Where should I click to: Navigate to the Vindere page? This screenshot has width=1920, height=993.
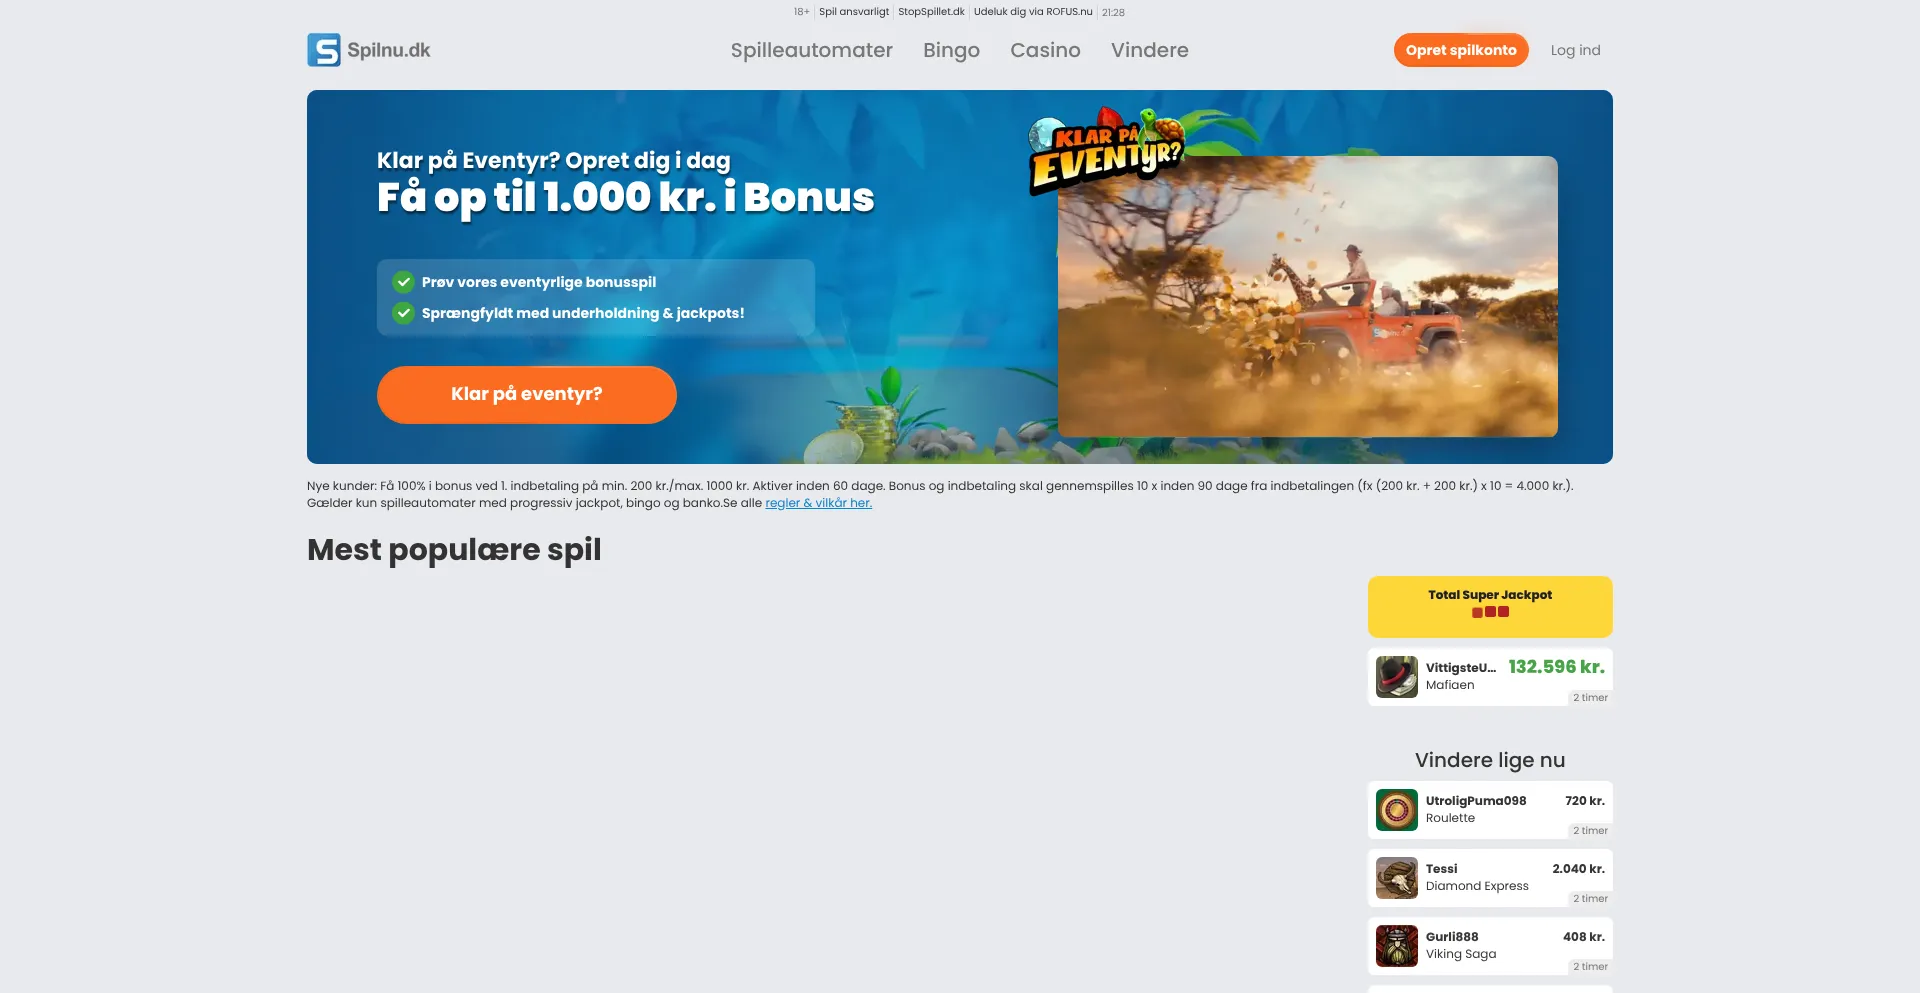click(x=1149, y=50)
